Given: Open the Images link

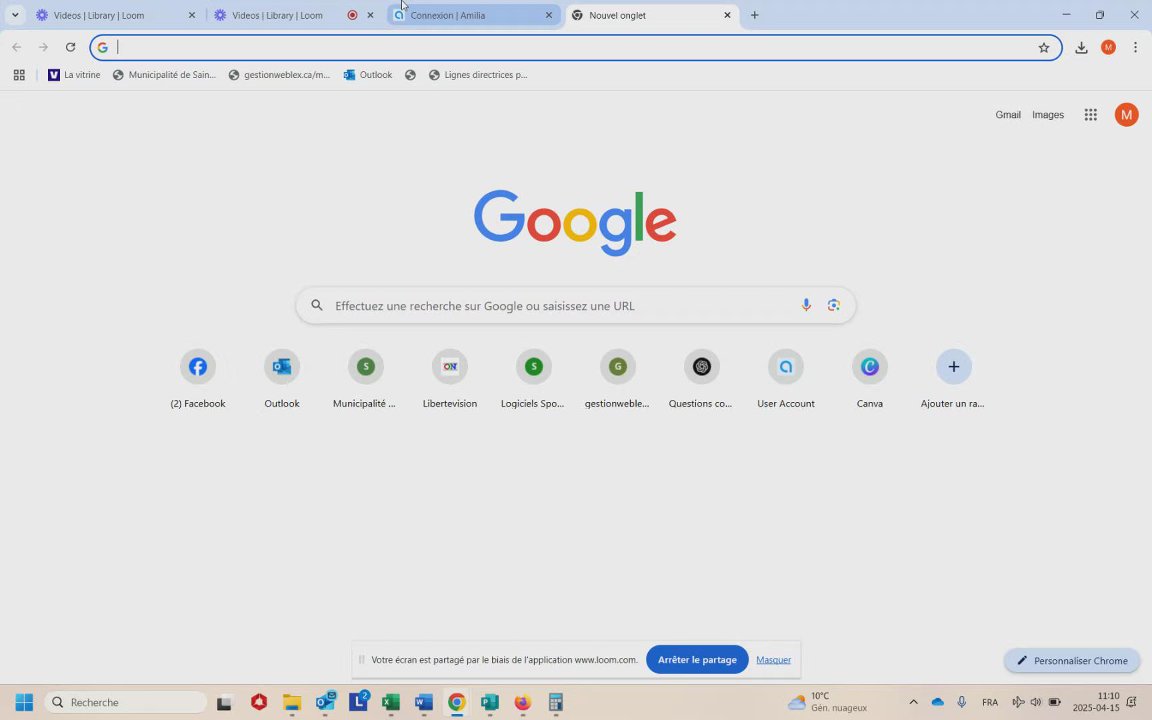Looking at the screenshot, I should (x=1048, y=115).
